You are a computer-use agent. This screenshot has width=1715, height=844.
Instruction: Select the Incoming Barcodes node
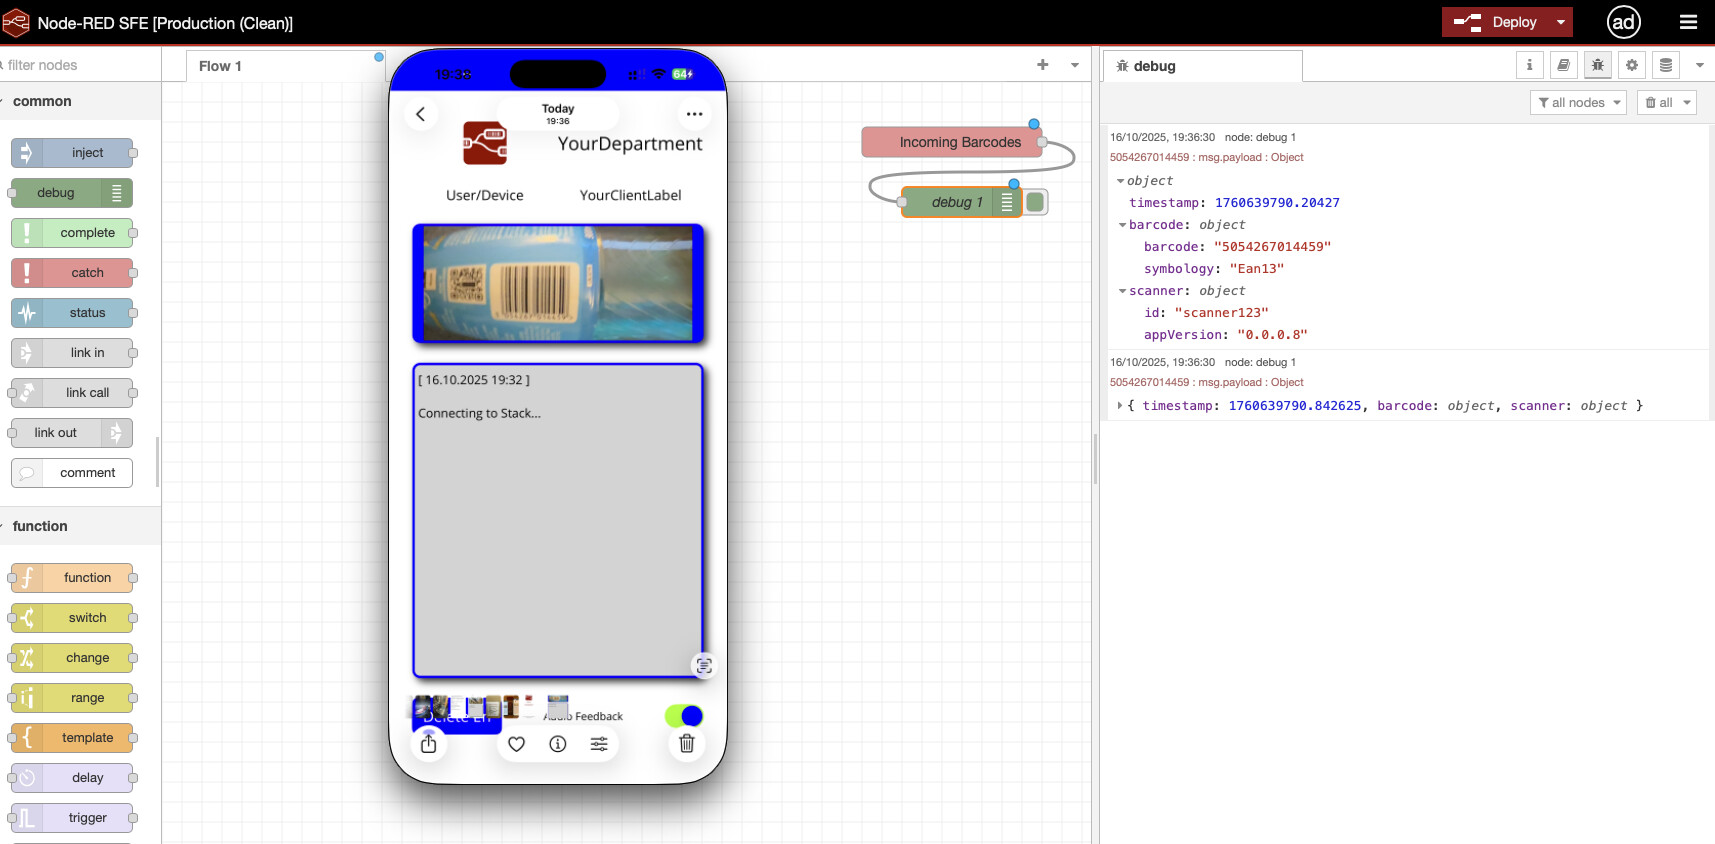tap(952, 142)
